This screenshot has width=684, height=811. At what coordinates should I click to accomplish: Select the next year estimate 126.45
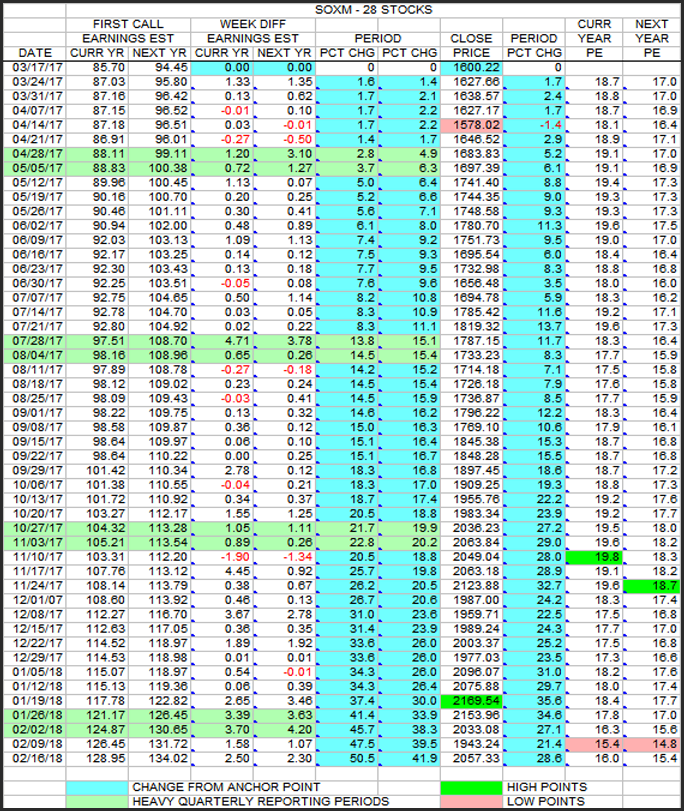click(x=159, y=715)
